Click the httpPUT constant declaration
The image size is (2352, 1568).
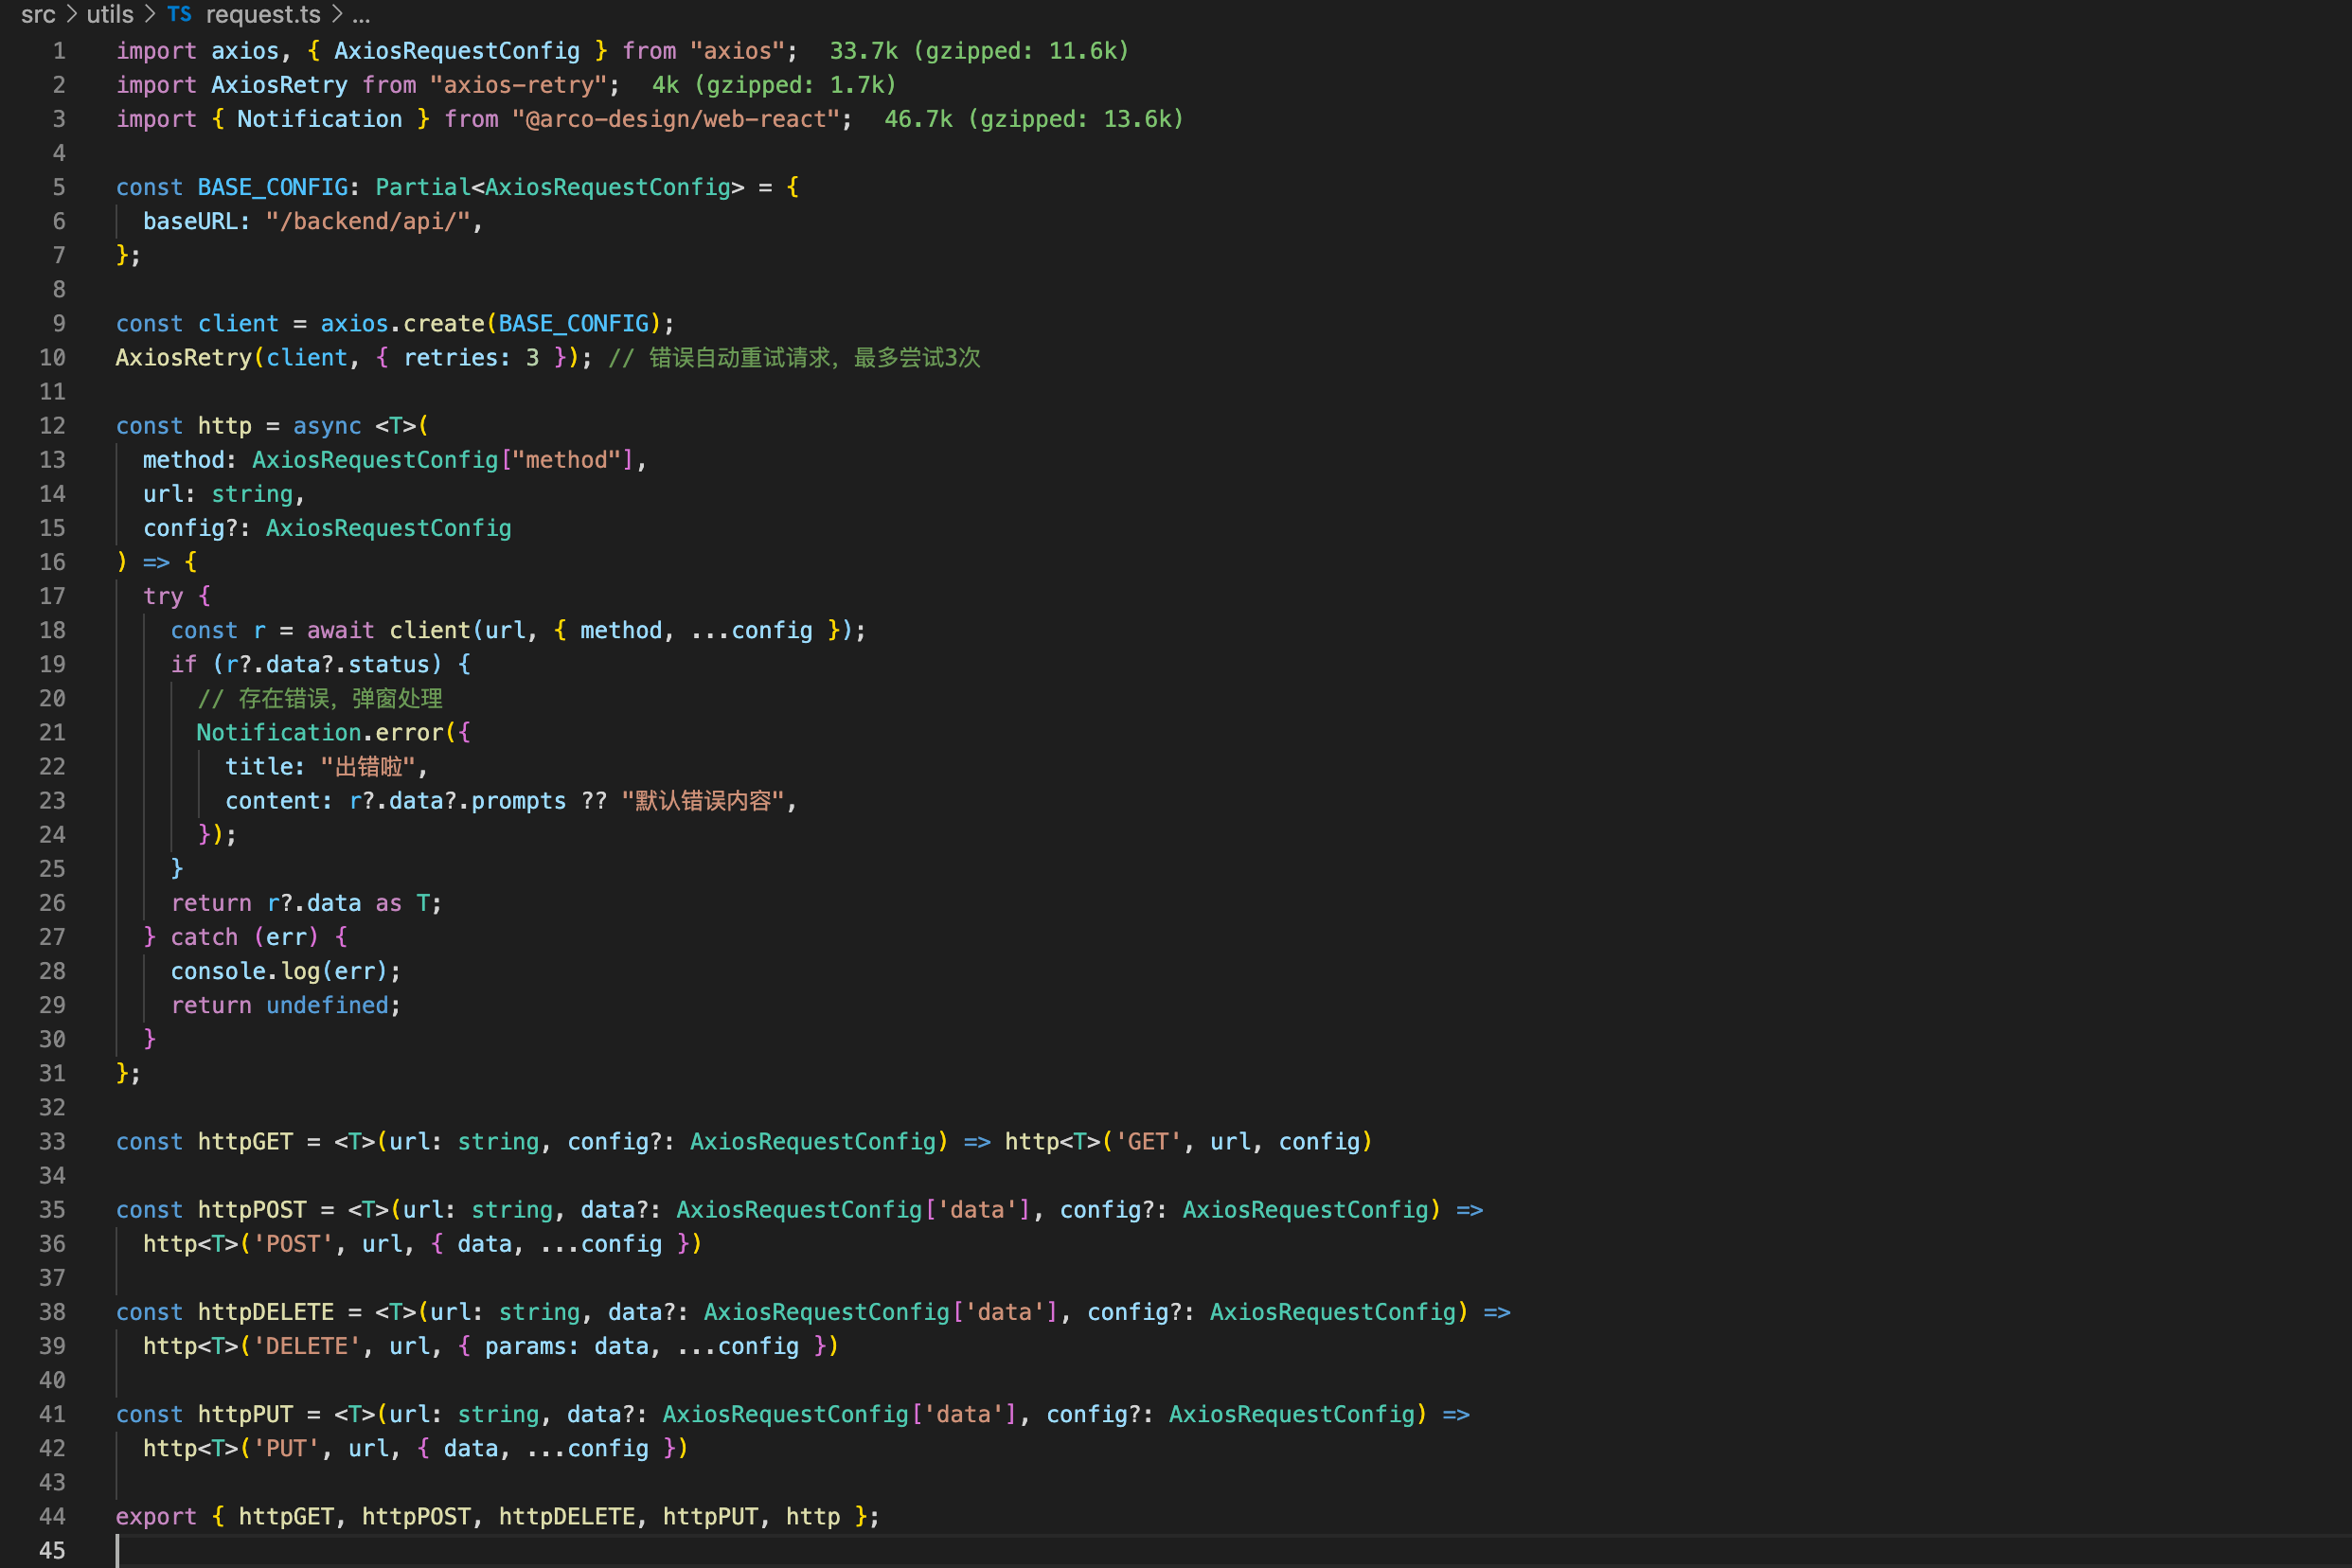coord(245,1414)
